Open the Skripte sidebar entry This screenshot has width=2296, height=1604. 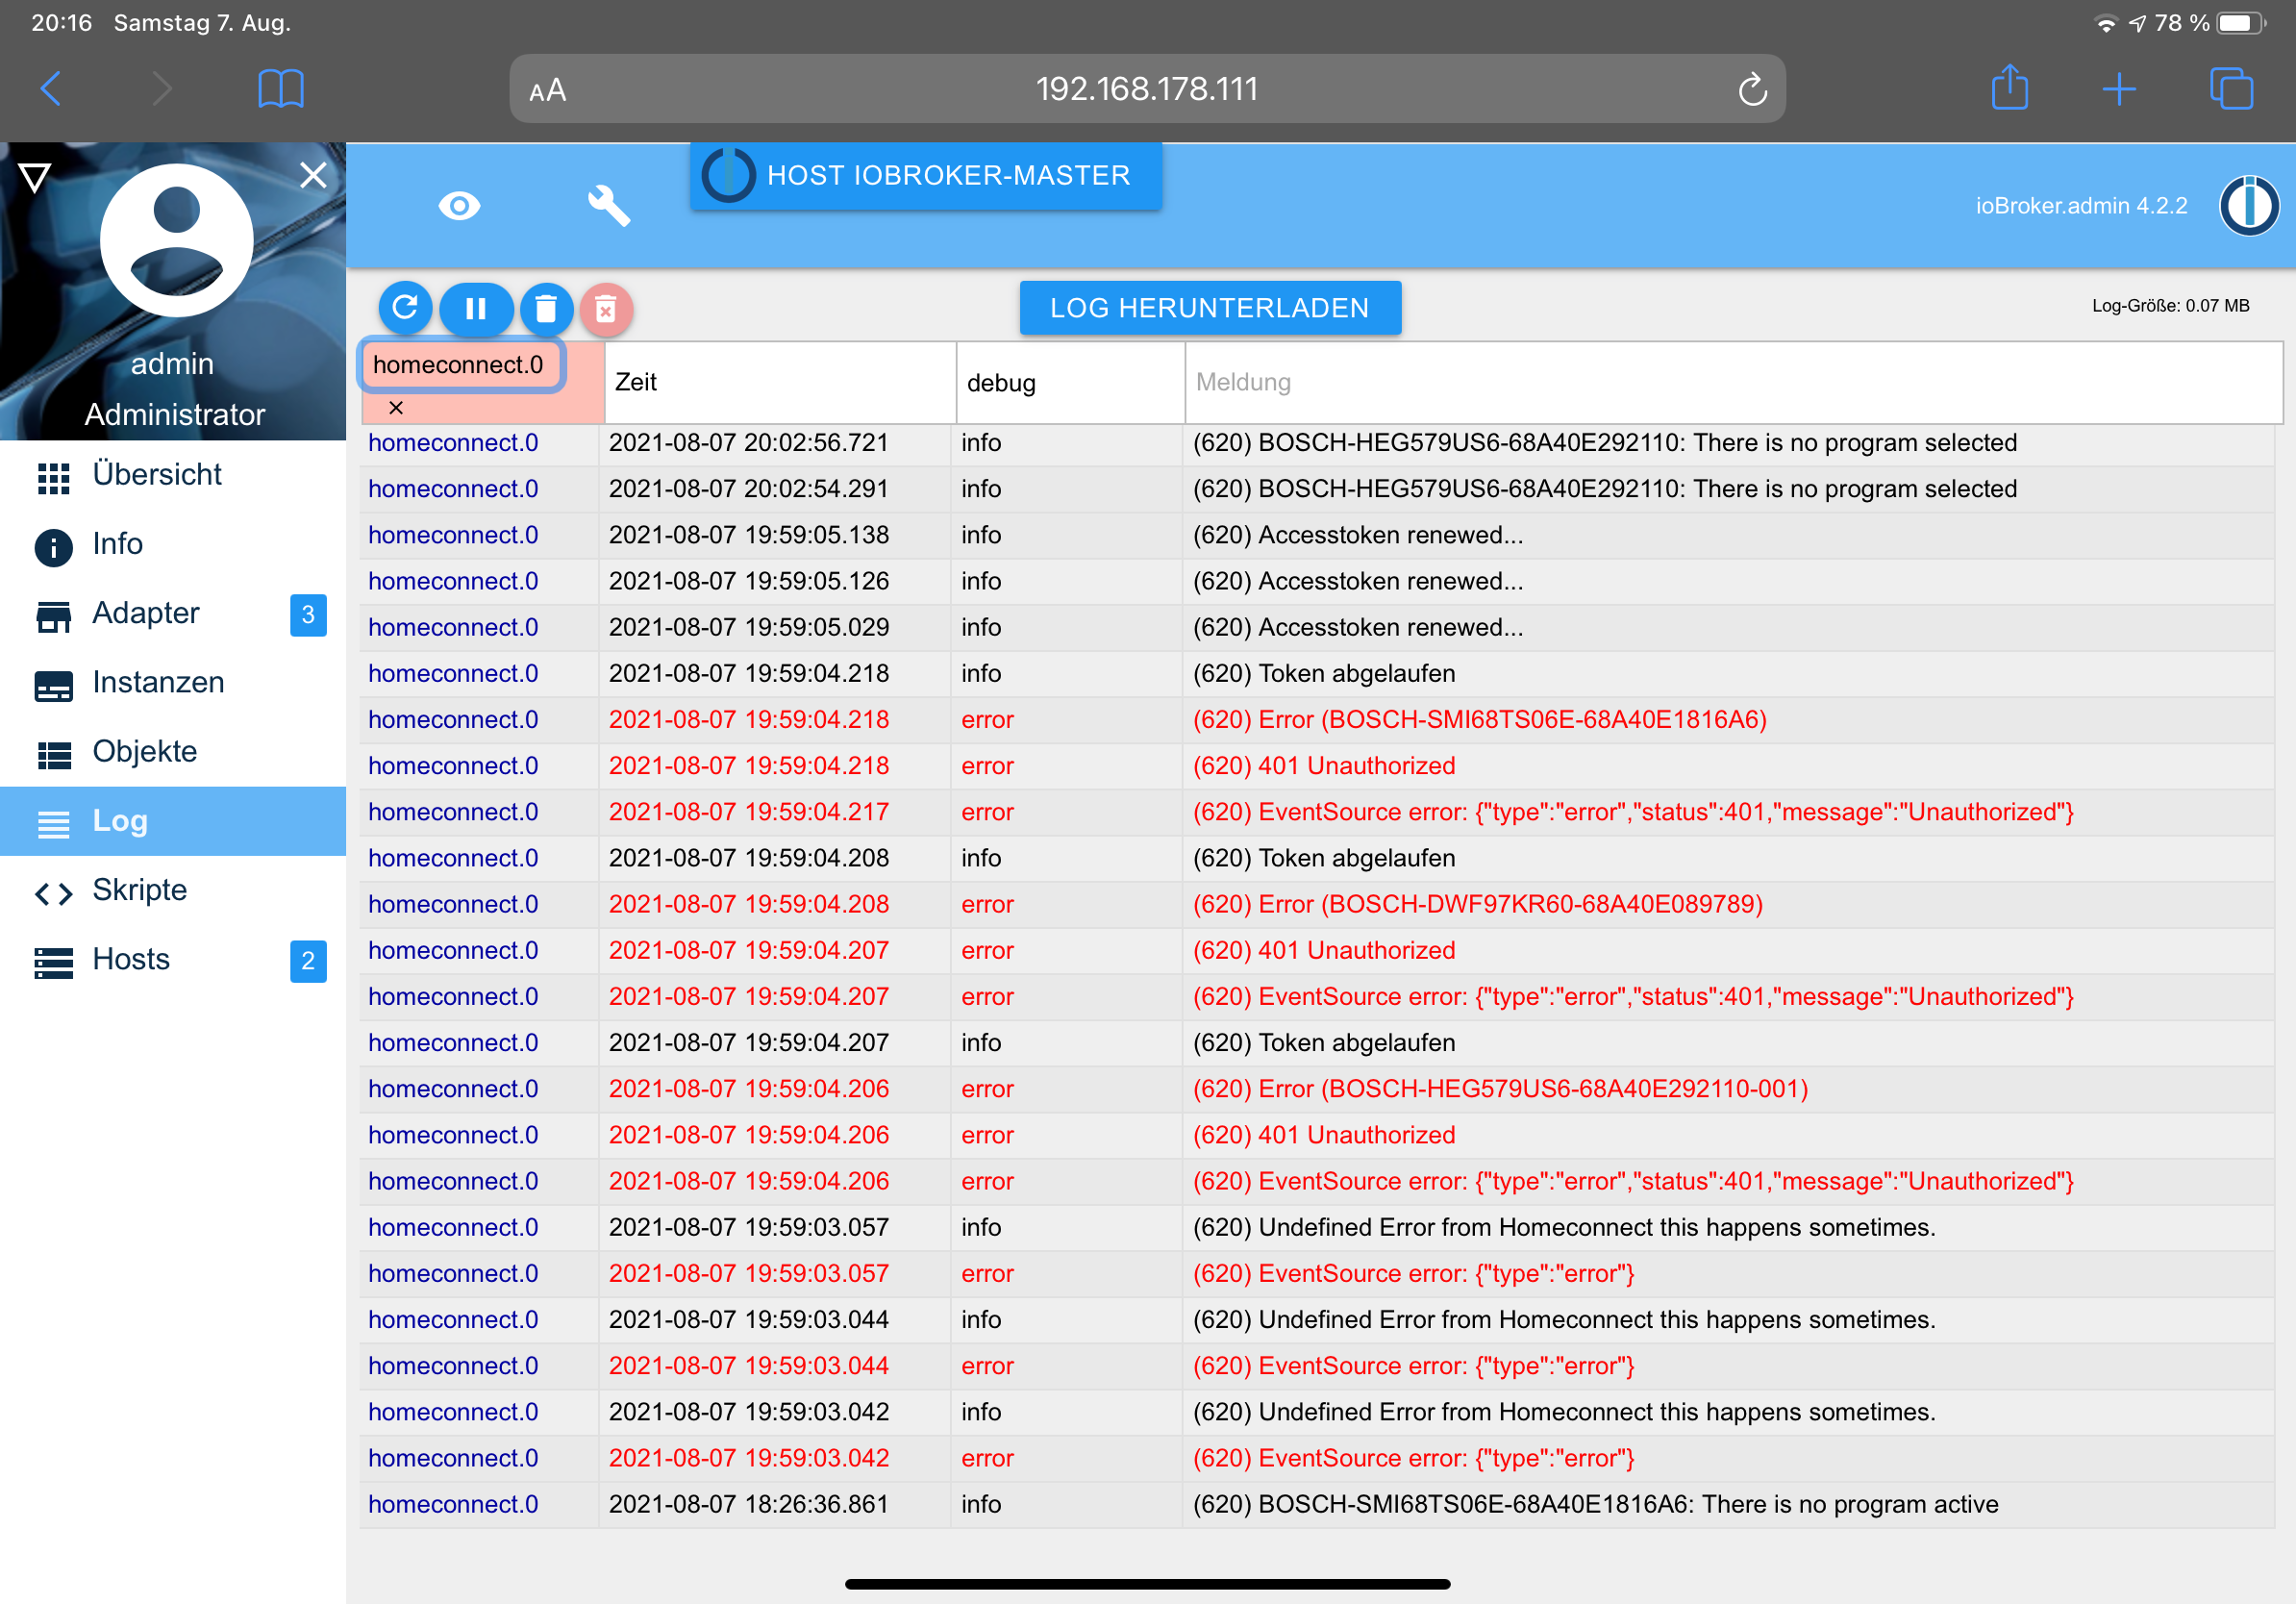140,890
